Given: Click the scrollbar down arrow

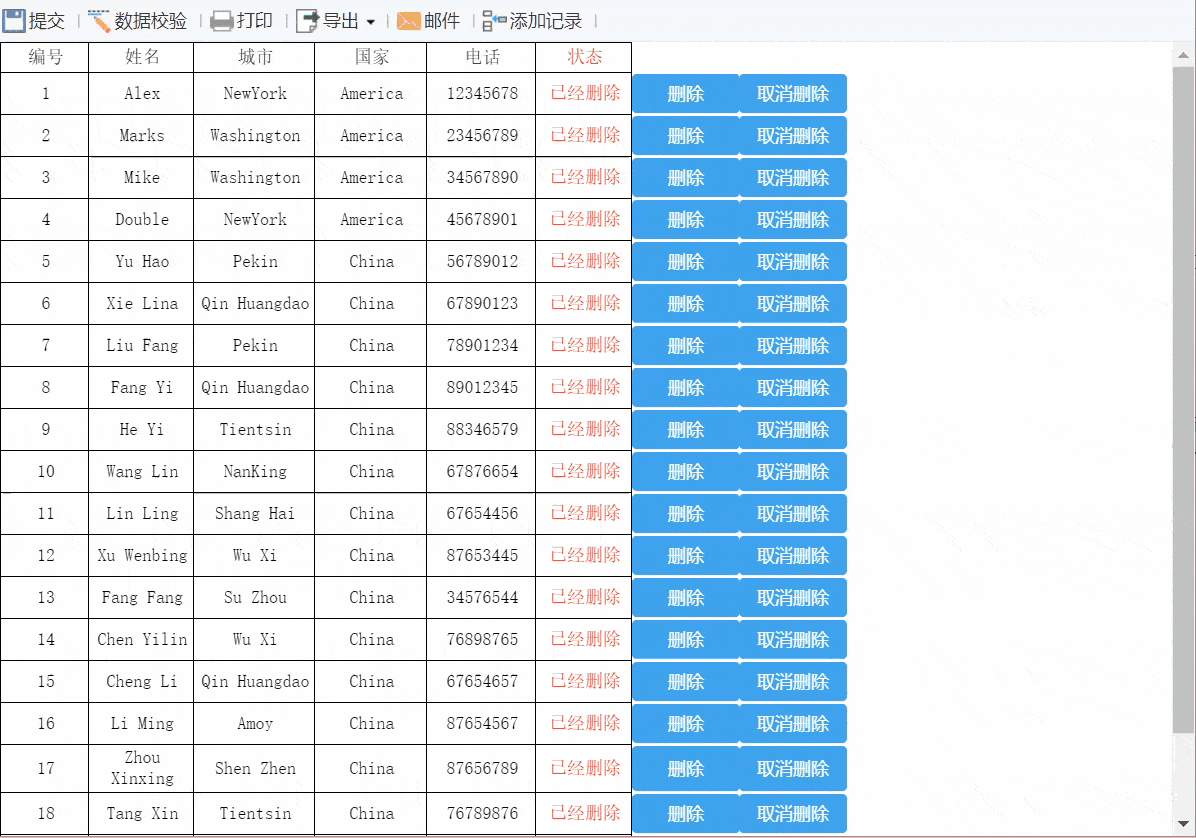Looking at the screenshot, I should (1183, 824).
